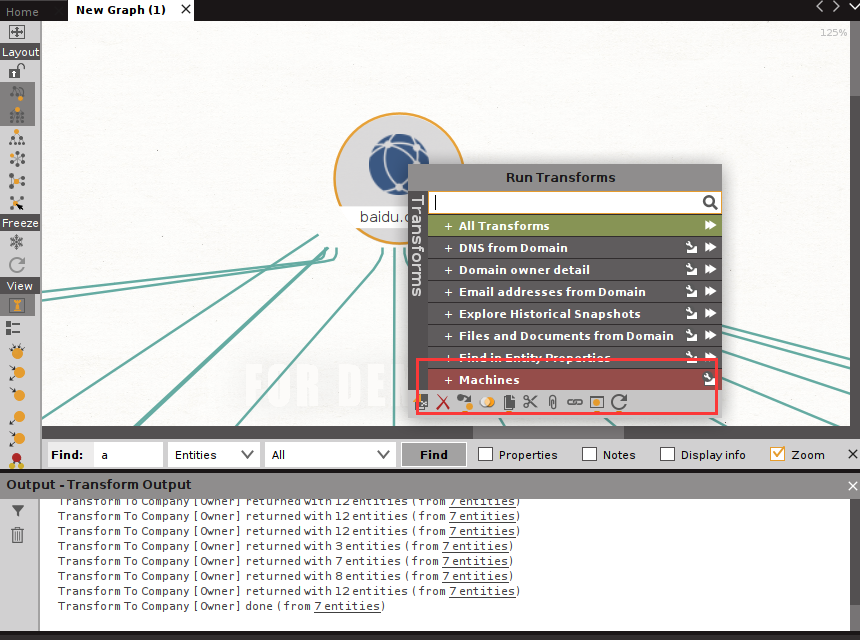The image size is (860, 640).
Task: Select the Organic layout icon
Action: coord(17,181)
